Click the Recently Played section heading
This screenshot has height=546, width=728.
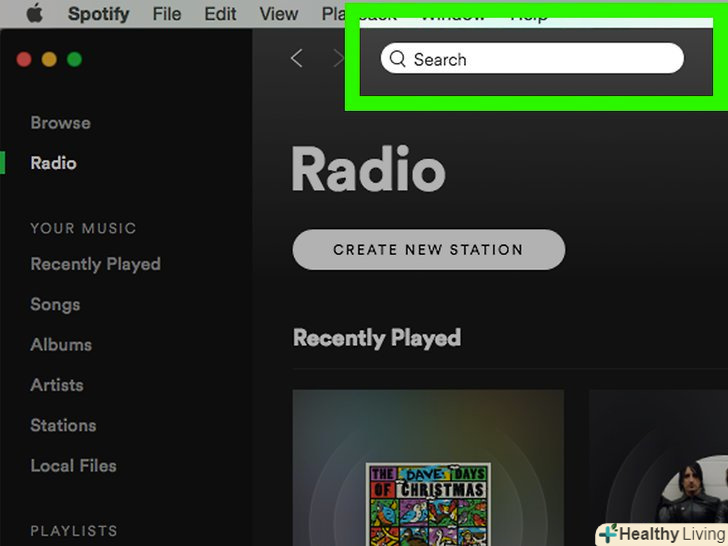[377, 338]
